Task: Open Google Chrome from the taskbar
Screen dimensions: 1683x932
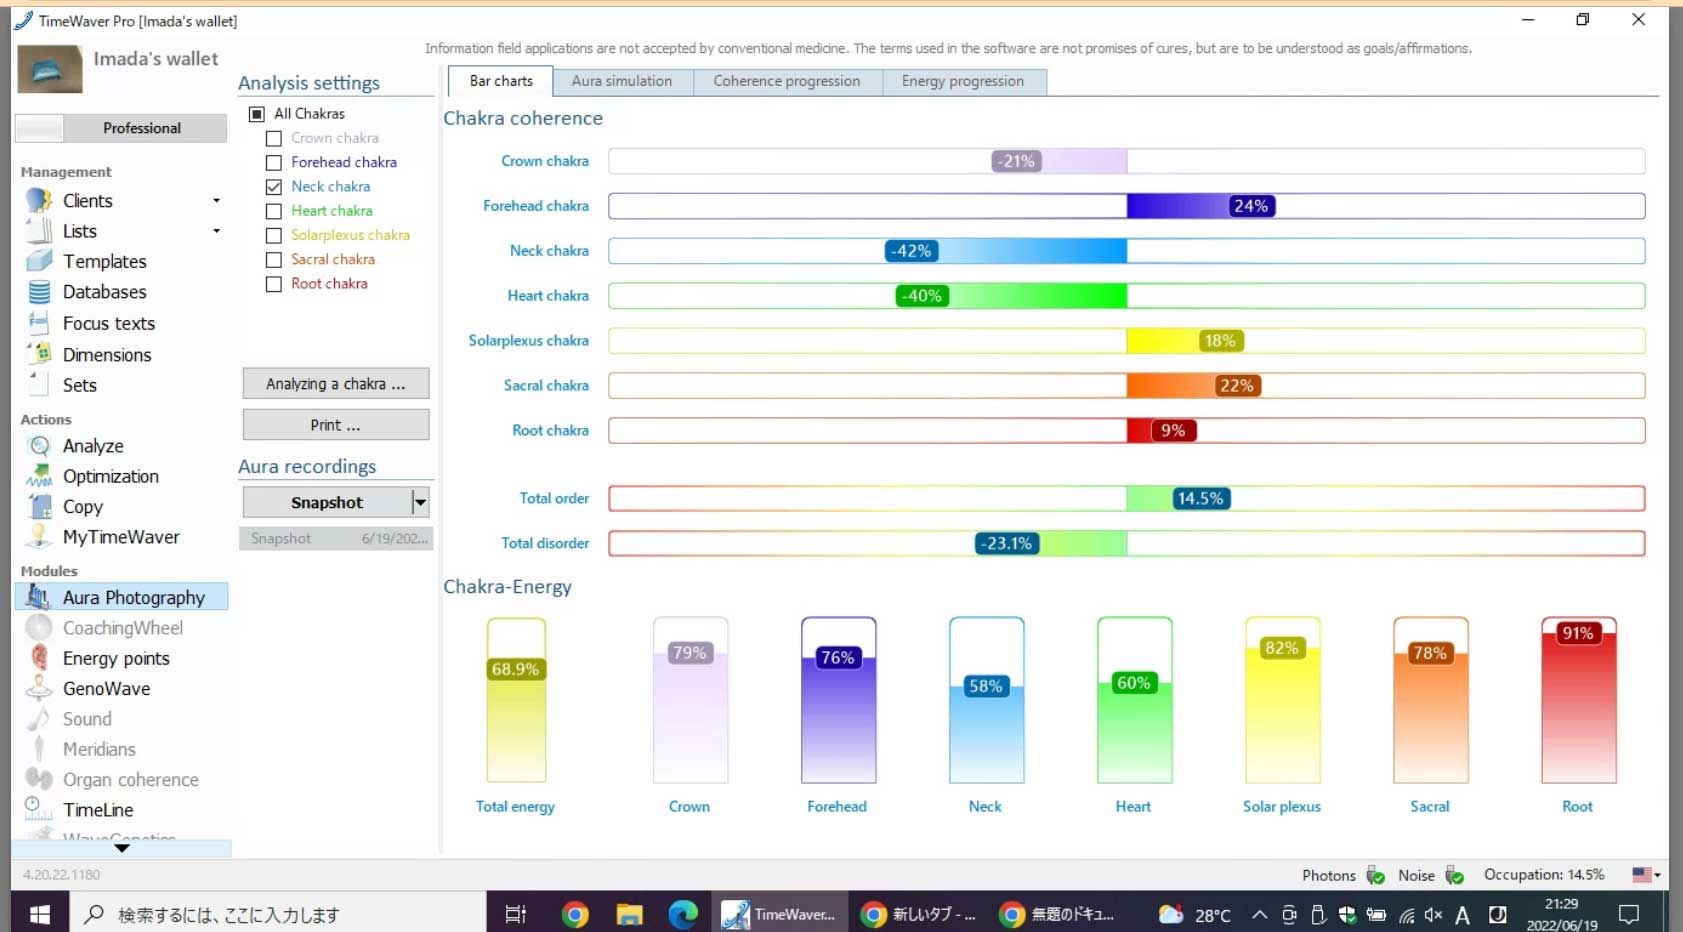Action: (x=575, y=914)
